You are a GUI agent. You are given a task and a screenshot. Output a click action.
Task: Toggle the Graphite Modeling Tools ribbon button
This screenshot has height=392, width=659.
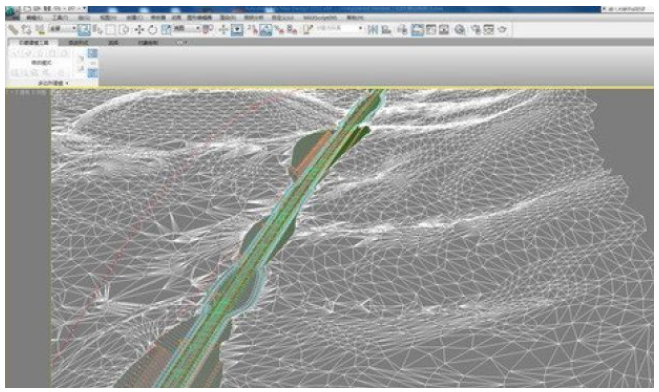[x=417, y=29]
